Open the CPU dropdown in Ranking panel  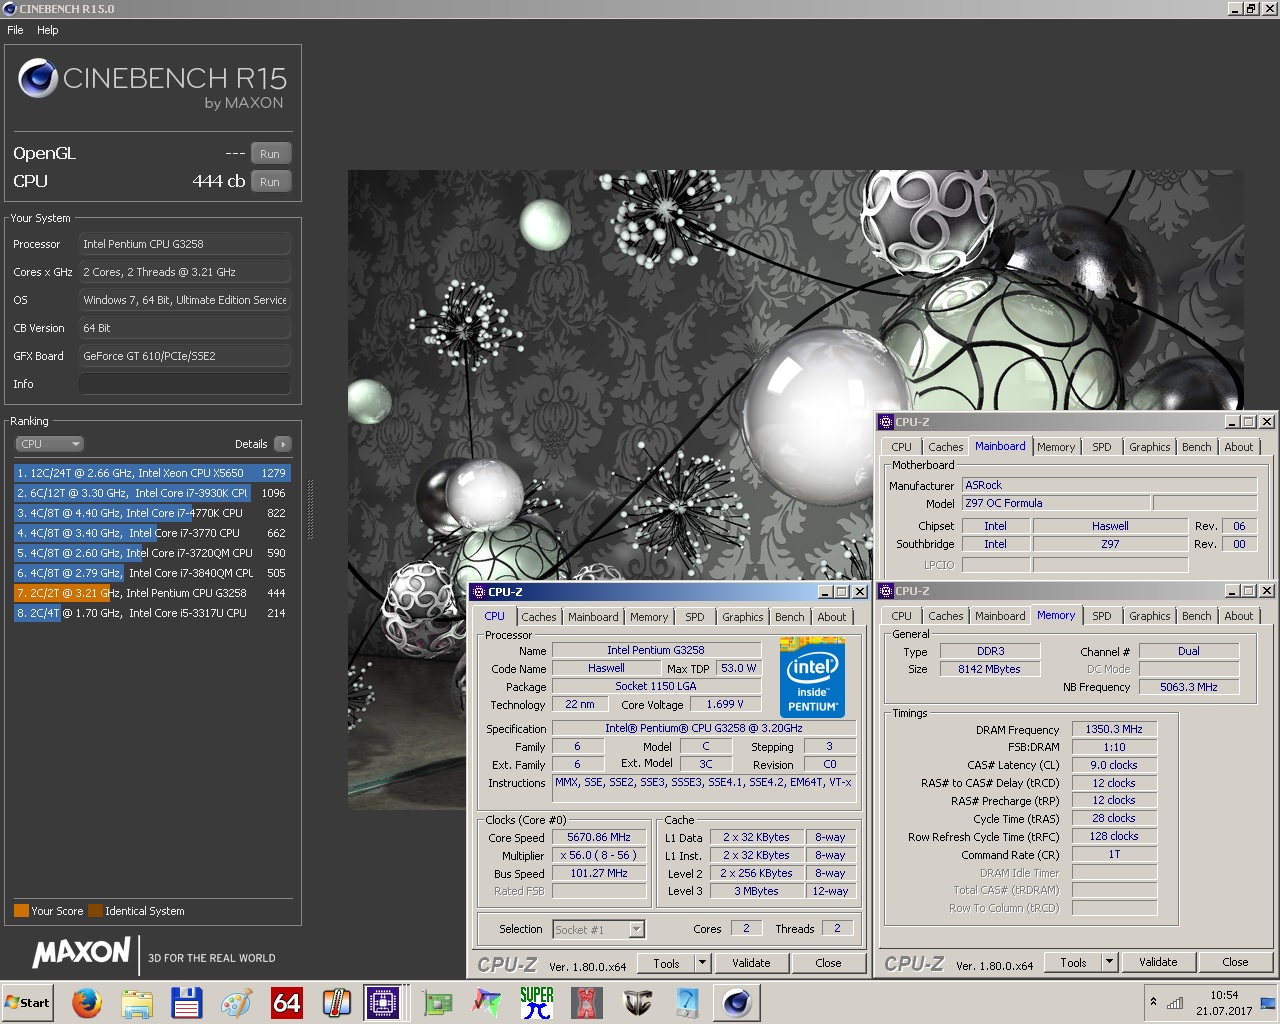pos(49,444)
